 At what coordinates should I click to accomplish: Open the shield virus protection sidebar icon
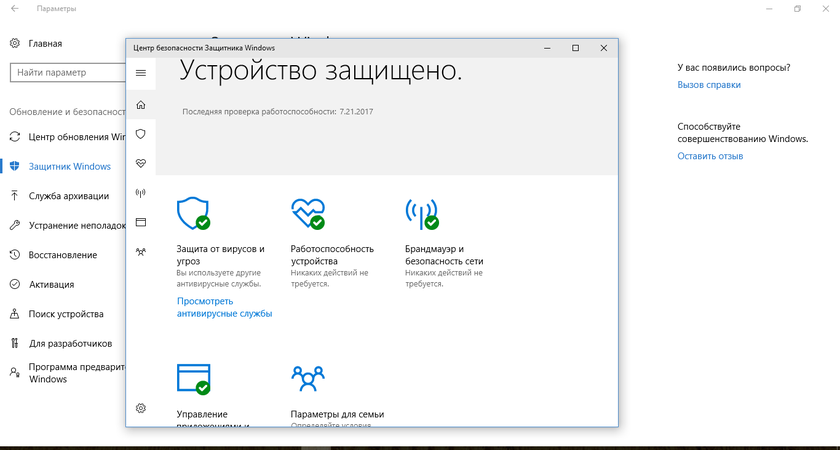[141, 133]
